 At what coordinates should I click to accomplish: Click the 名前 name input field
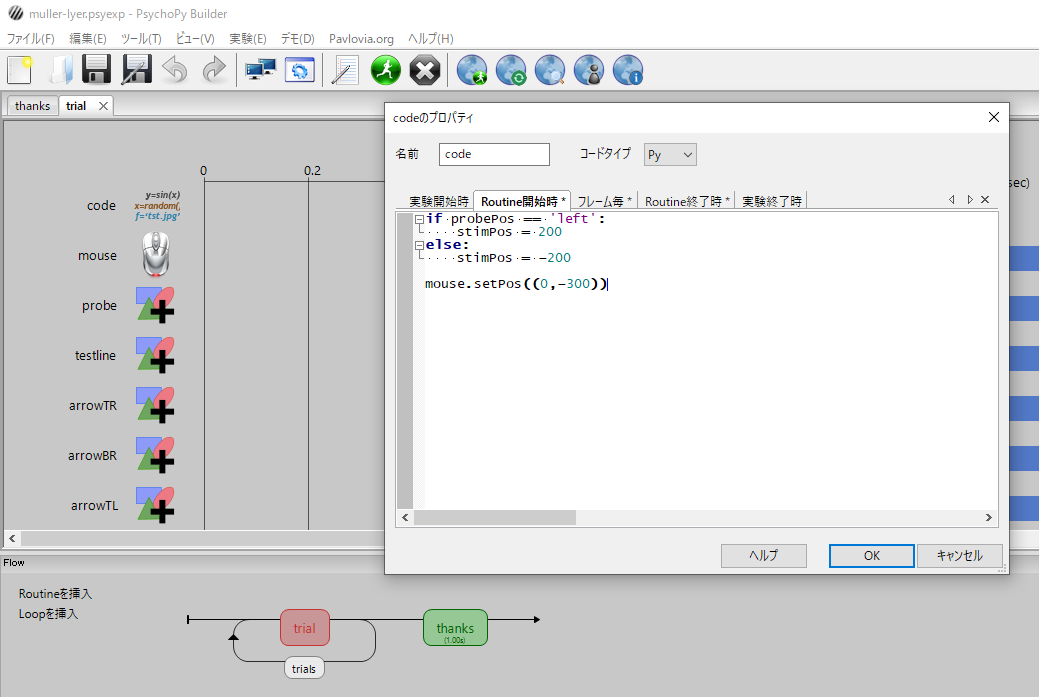(494, 154)
